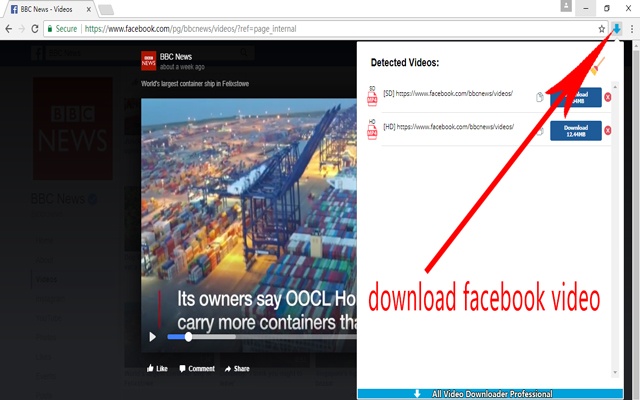Click the Chrome profile avatar icon
The image size is (640, 400).
[566, 6]
